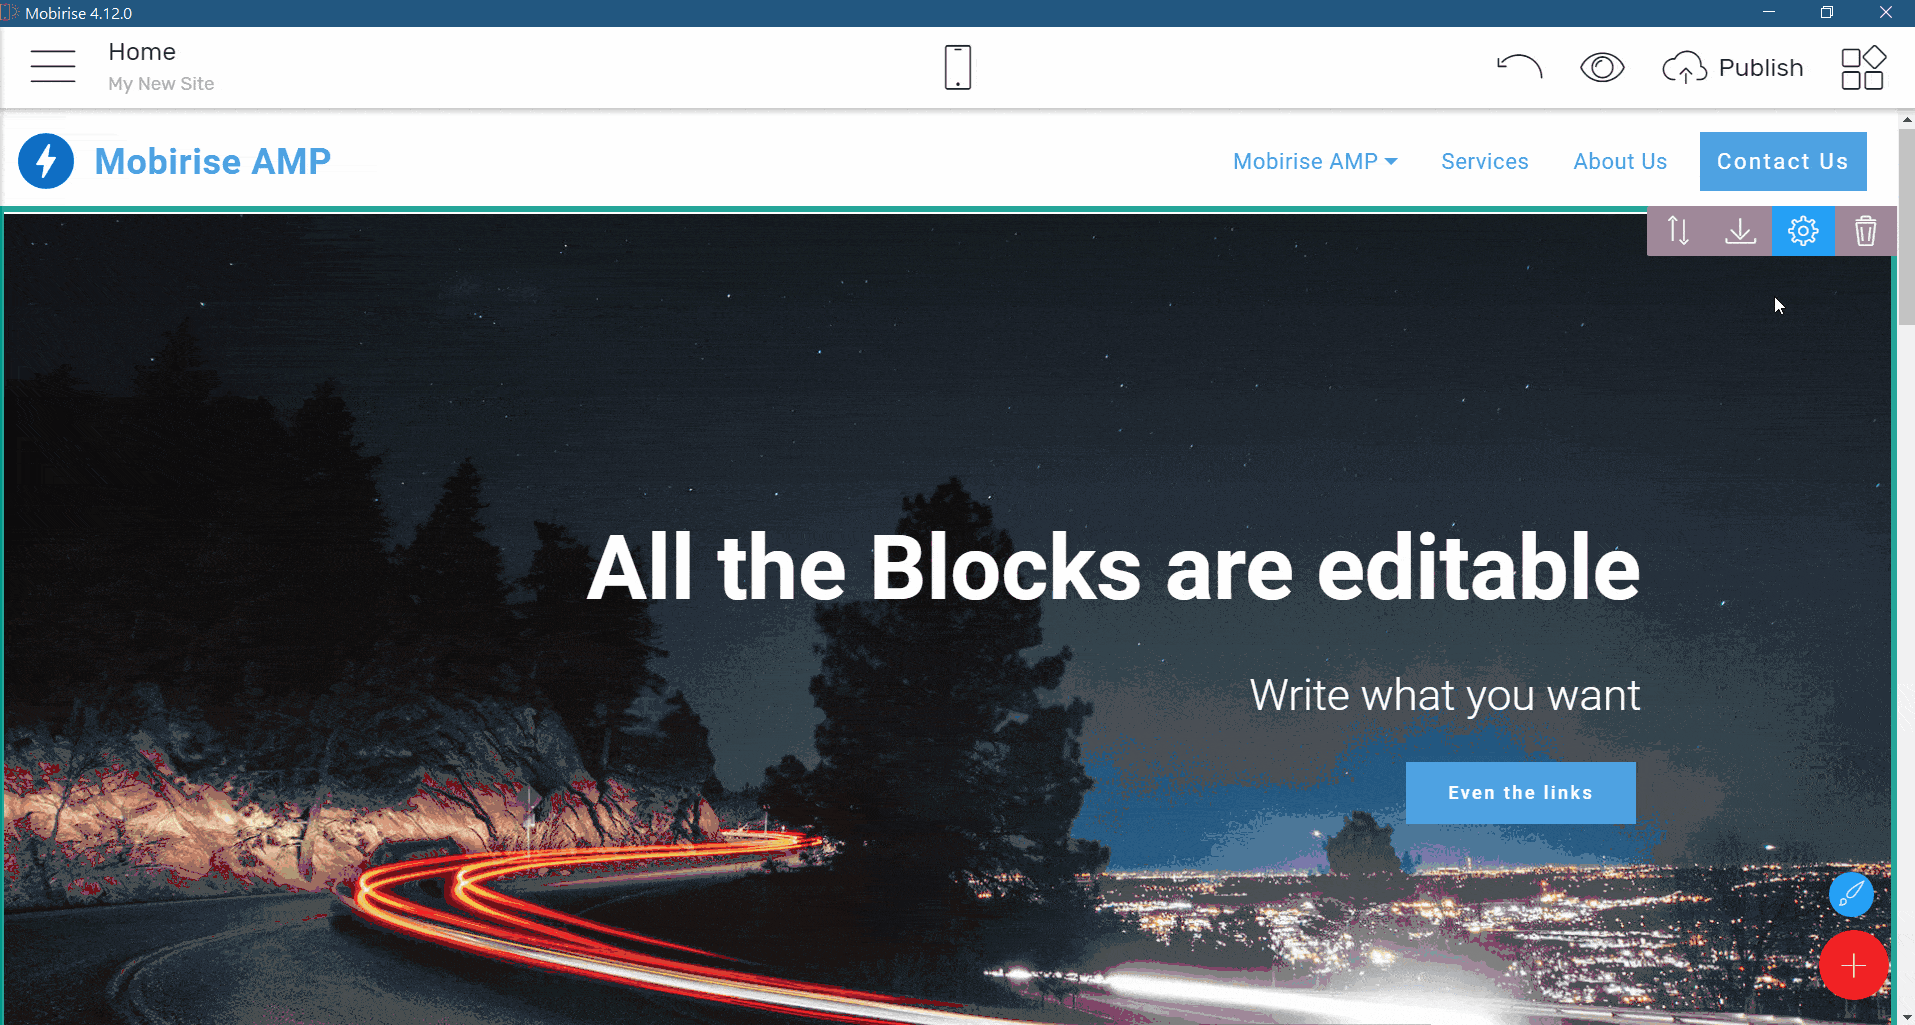1915x1025 pixels.
Task: Open the blue paintbrush style editor
Action: click(1851, 894)
